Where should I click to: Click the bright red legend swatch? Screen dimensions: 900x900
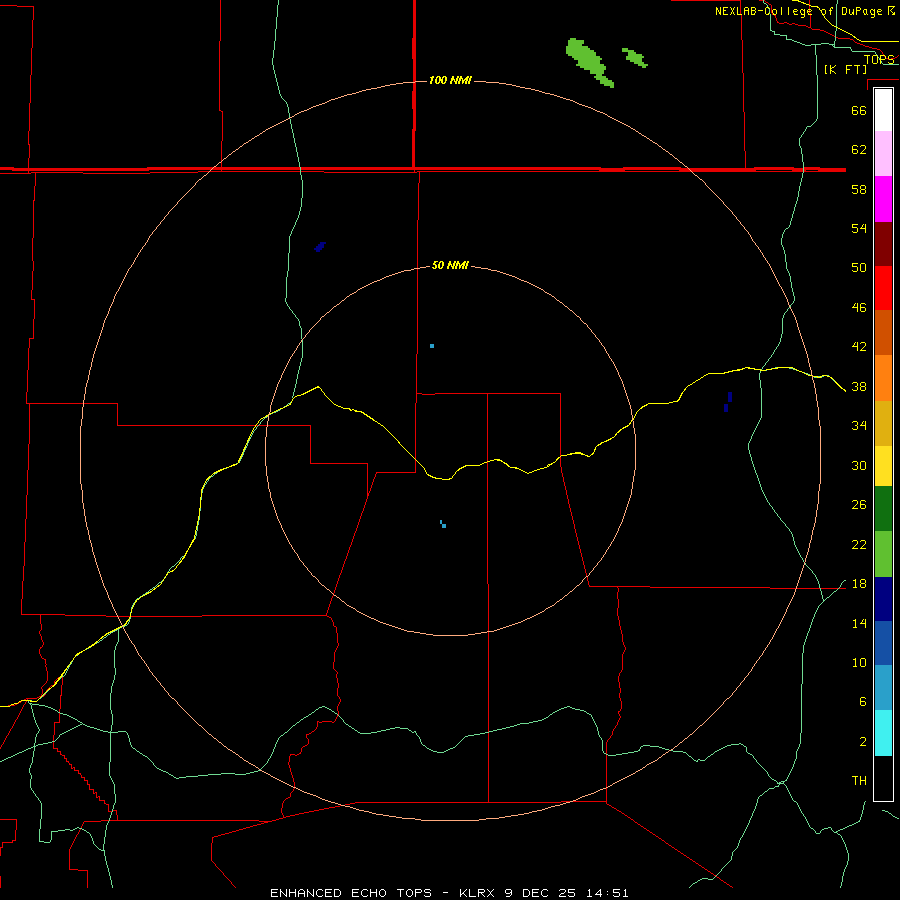883,288
